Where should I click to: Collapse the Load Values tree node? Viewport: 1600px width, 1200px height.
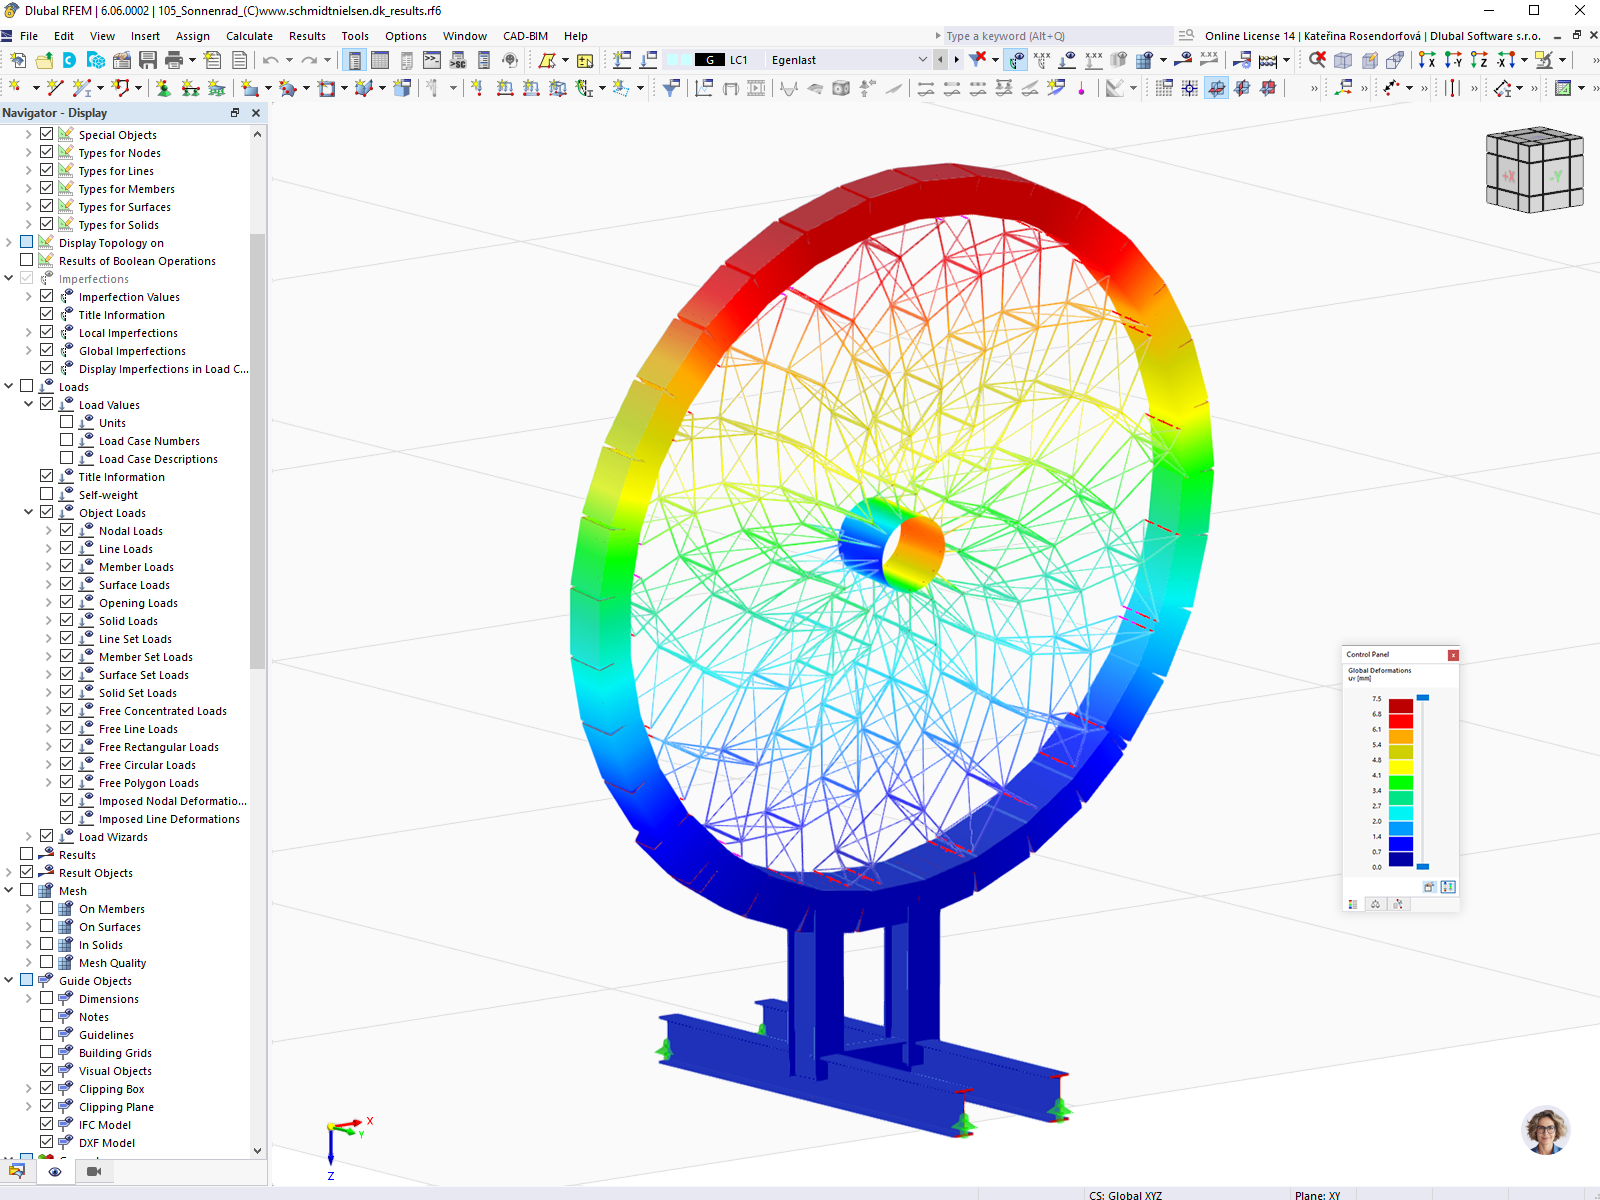(29, 404)
